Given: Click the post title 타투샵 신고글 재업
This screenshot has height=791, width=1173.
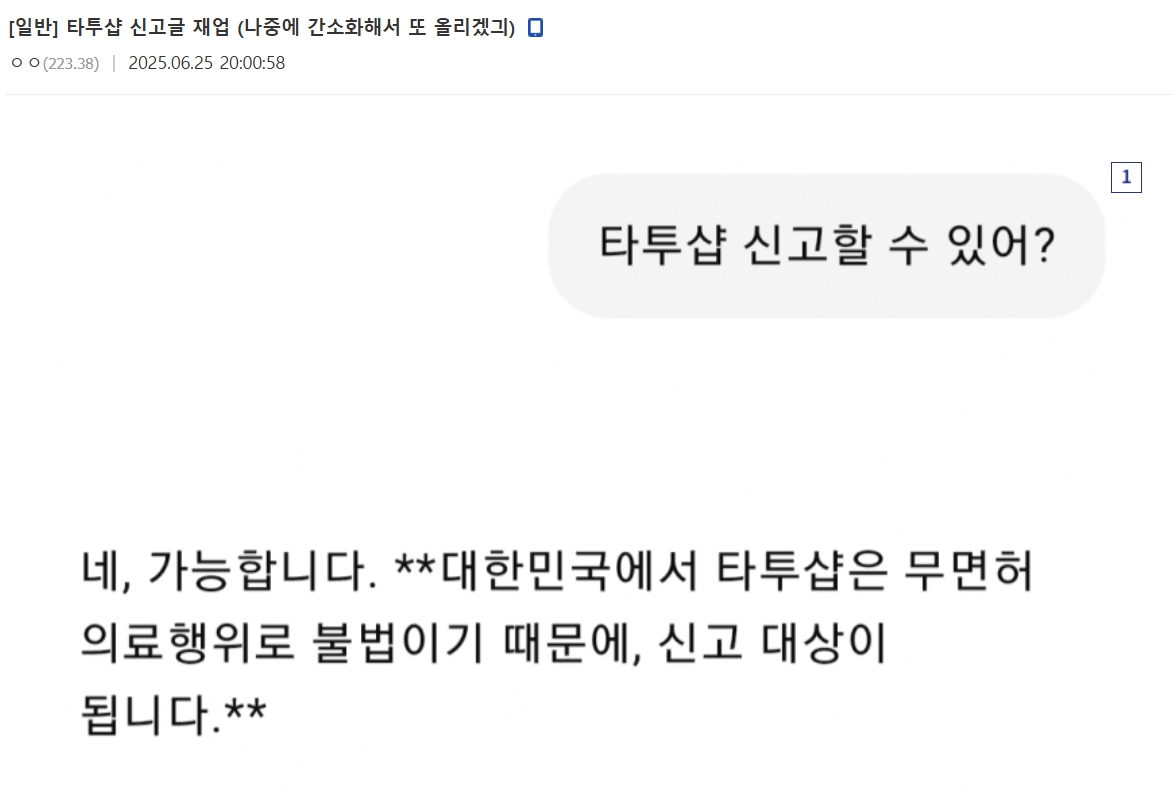Looking at the screenshot, I should point(148,28).
